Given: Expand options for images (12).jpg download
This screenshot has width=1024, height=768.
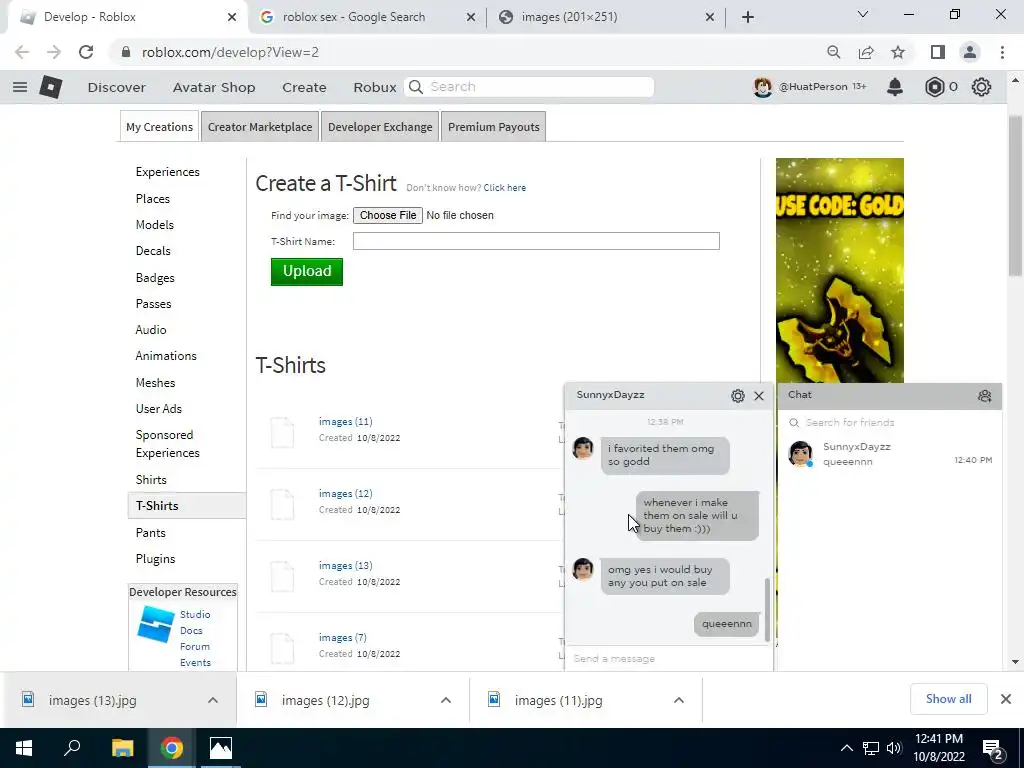Looking at the screenshot, I should point(445,700).
